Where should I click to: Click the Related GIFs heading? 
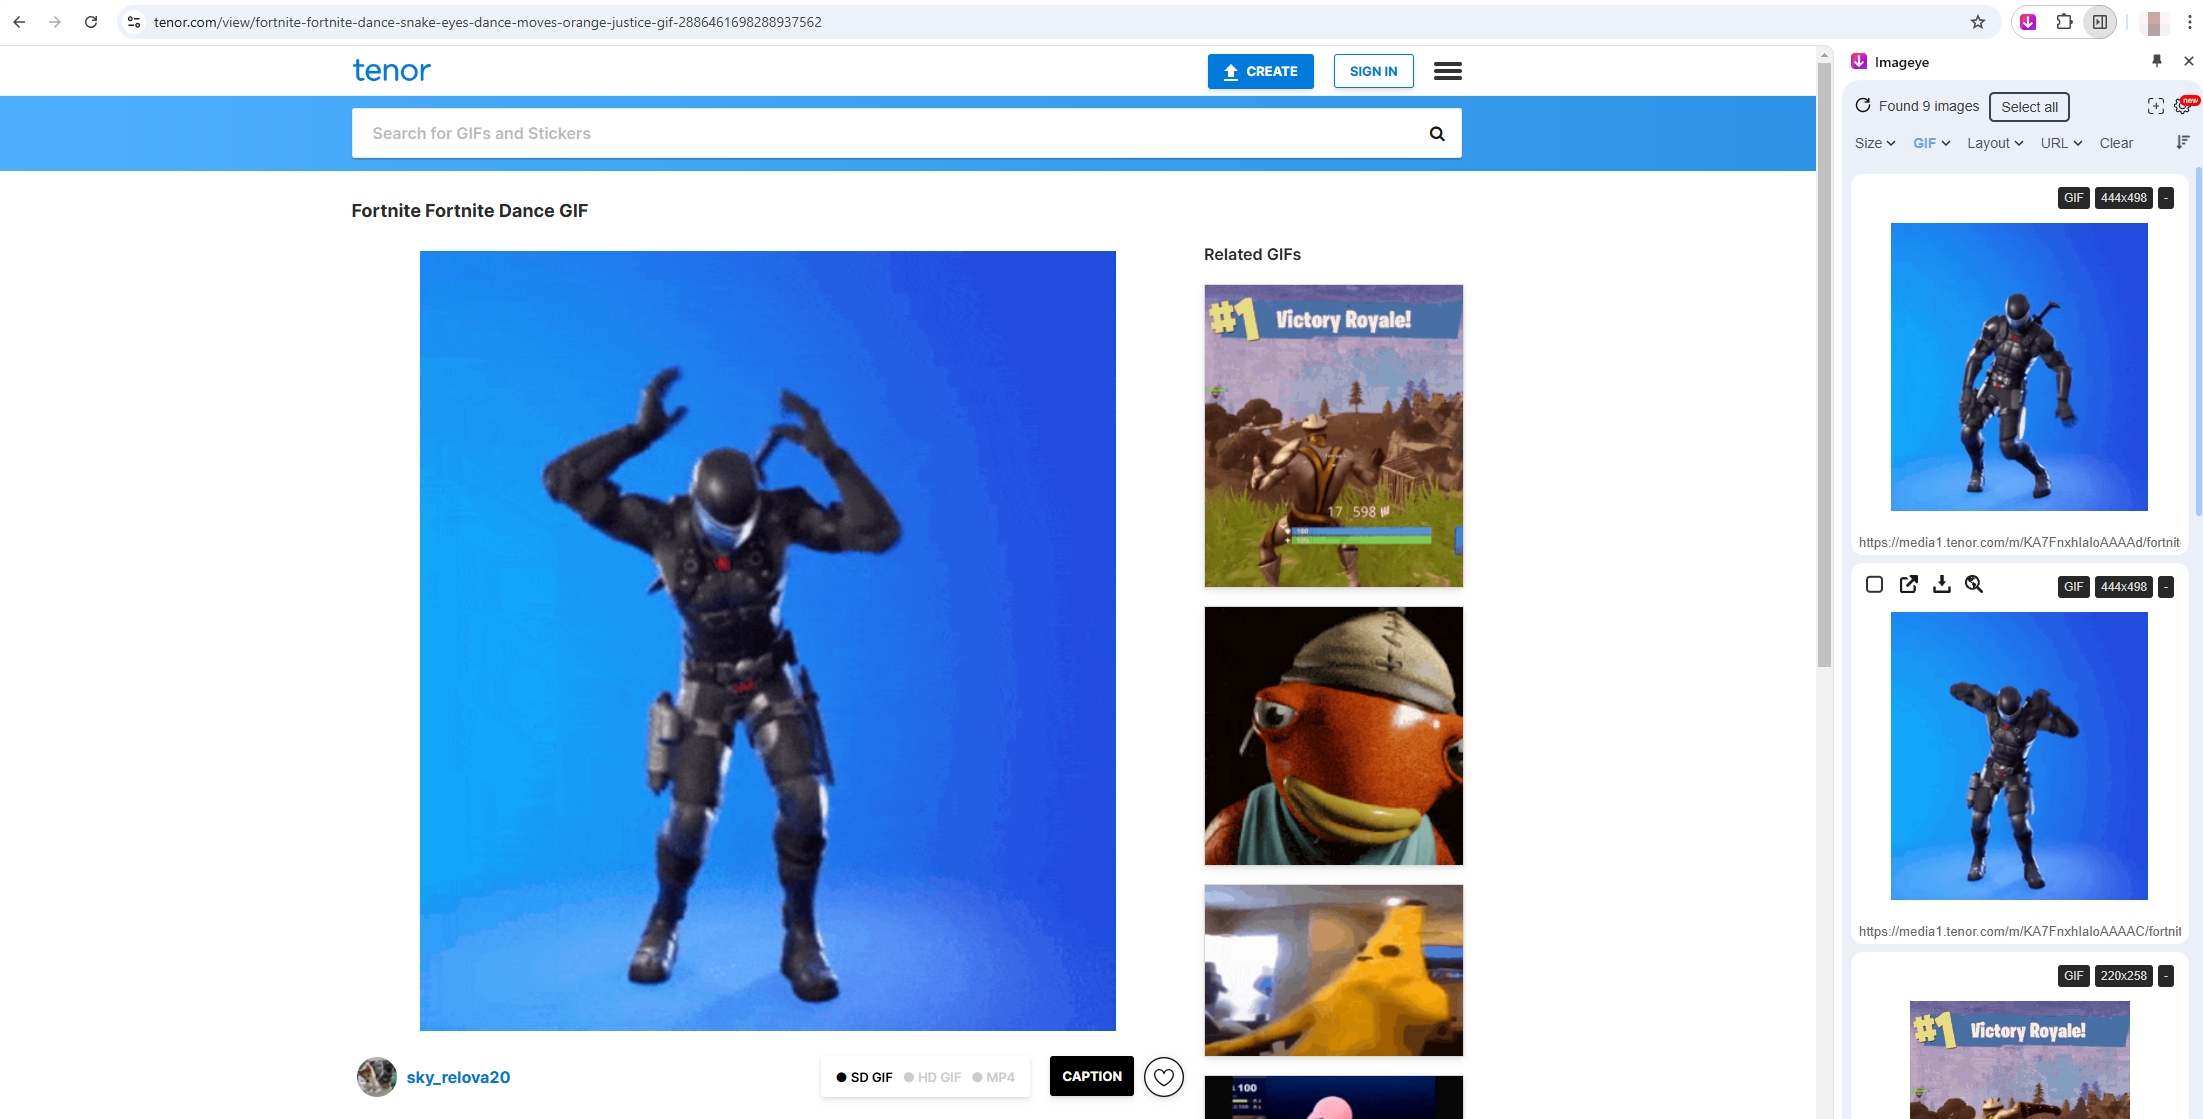point(1252,254)
